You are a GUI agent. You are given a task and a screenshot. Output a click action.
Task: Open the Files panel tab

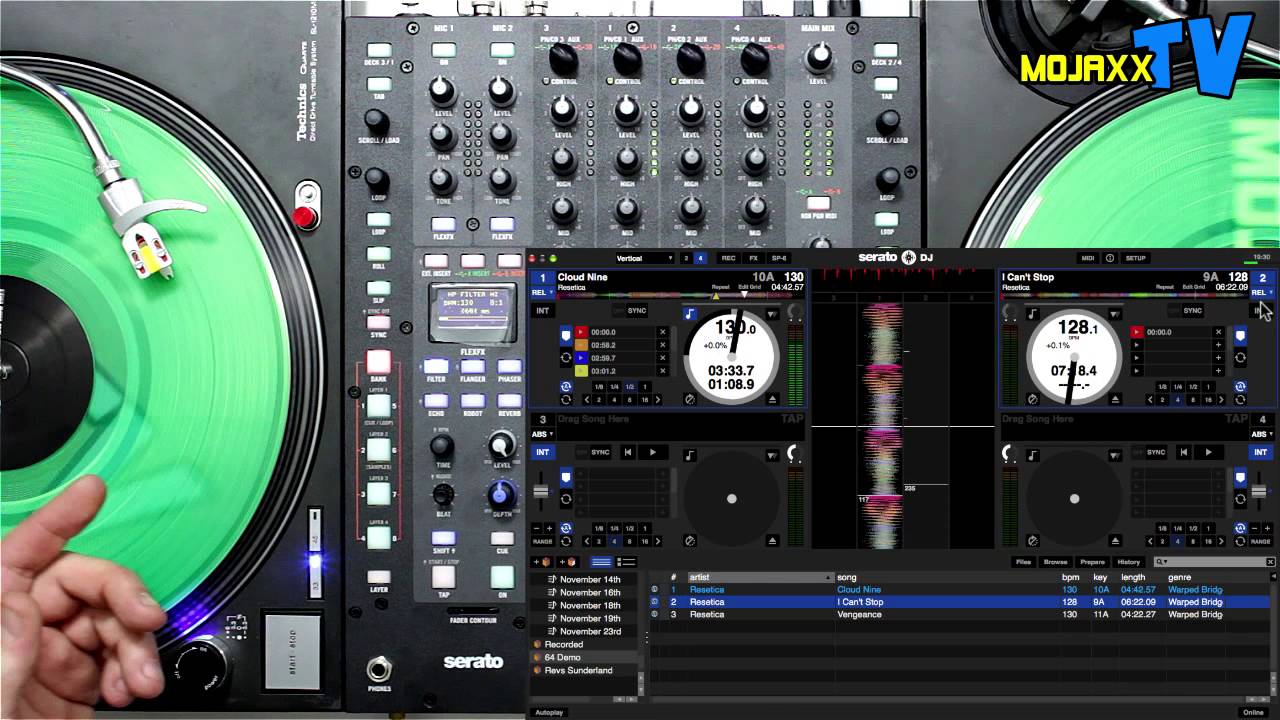click(1023, 562)
